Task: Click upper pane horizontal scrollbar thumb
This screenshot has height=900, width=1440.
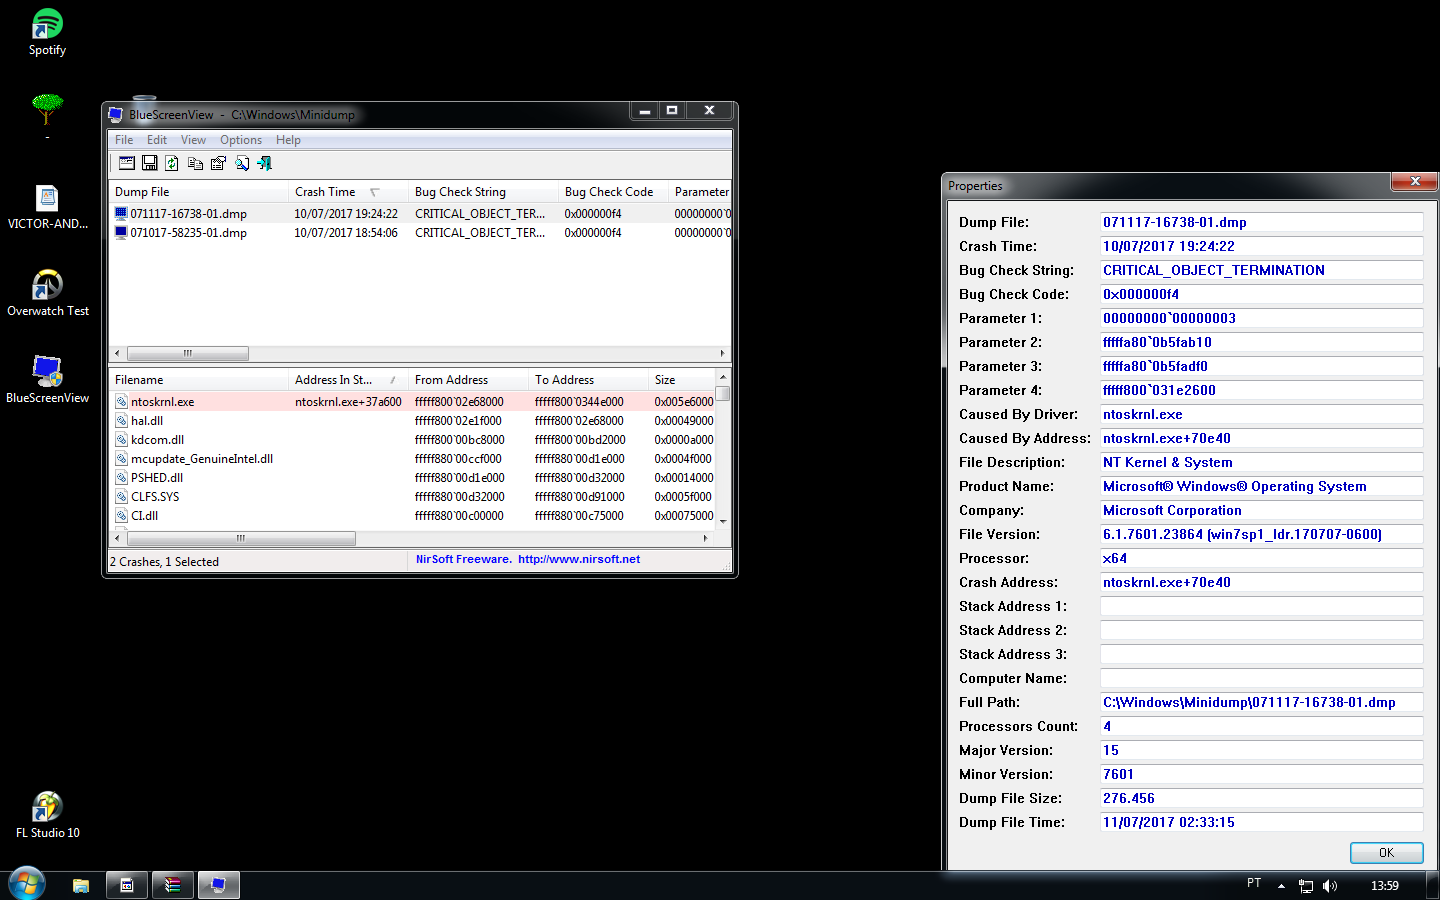Action: coord(188,353)
